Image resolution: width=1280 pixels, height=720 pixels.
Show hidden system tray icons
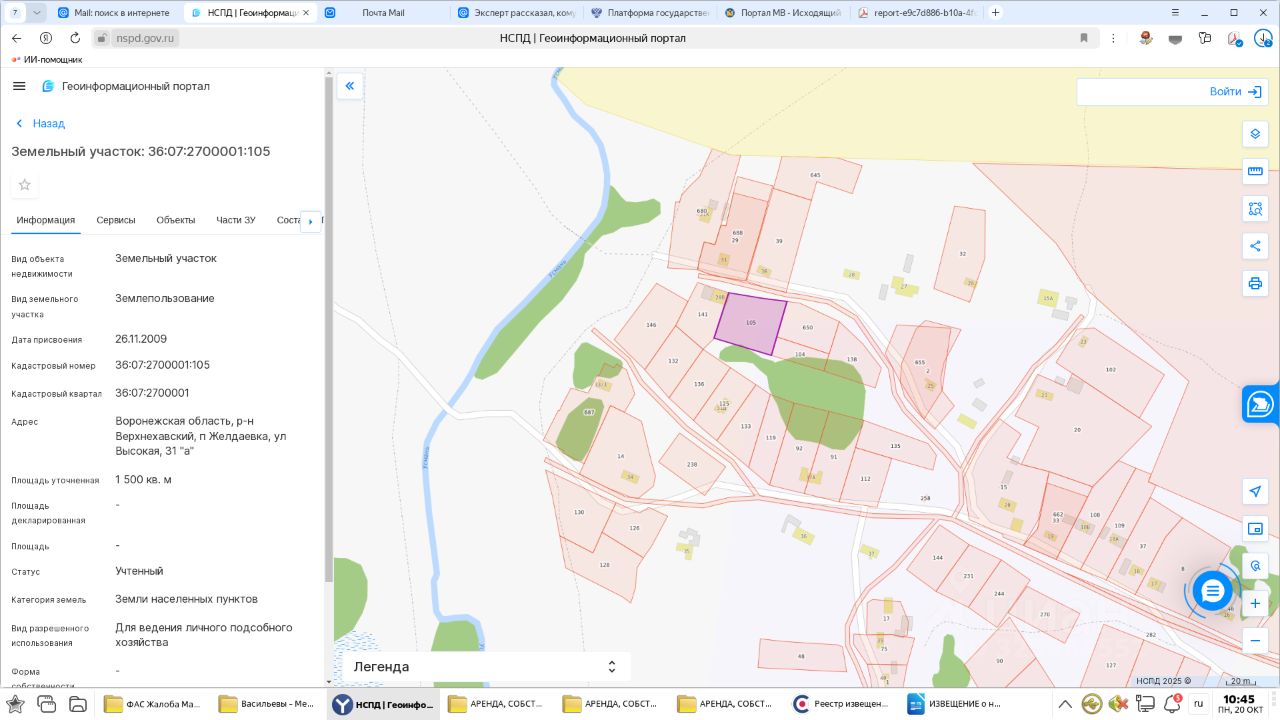[1066, 704]
